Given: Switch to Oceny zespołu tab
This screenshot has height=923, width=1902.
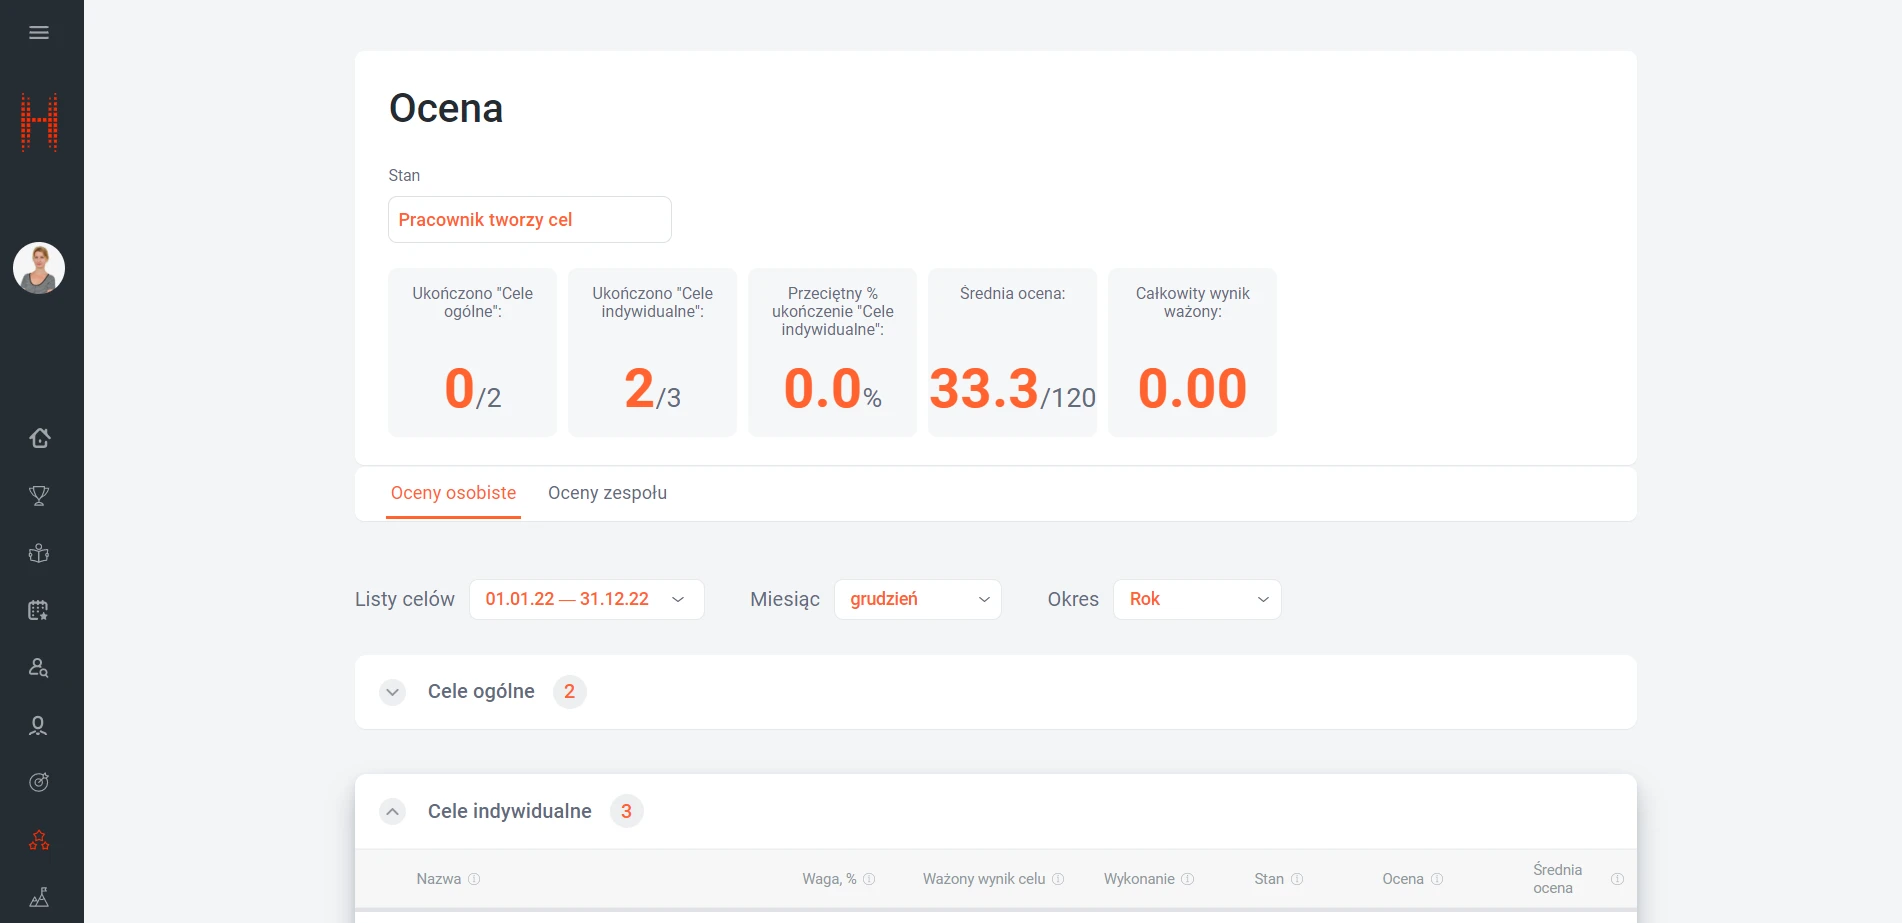Looking at the screenshot, I should (x=607, y=493).
